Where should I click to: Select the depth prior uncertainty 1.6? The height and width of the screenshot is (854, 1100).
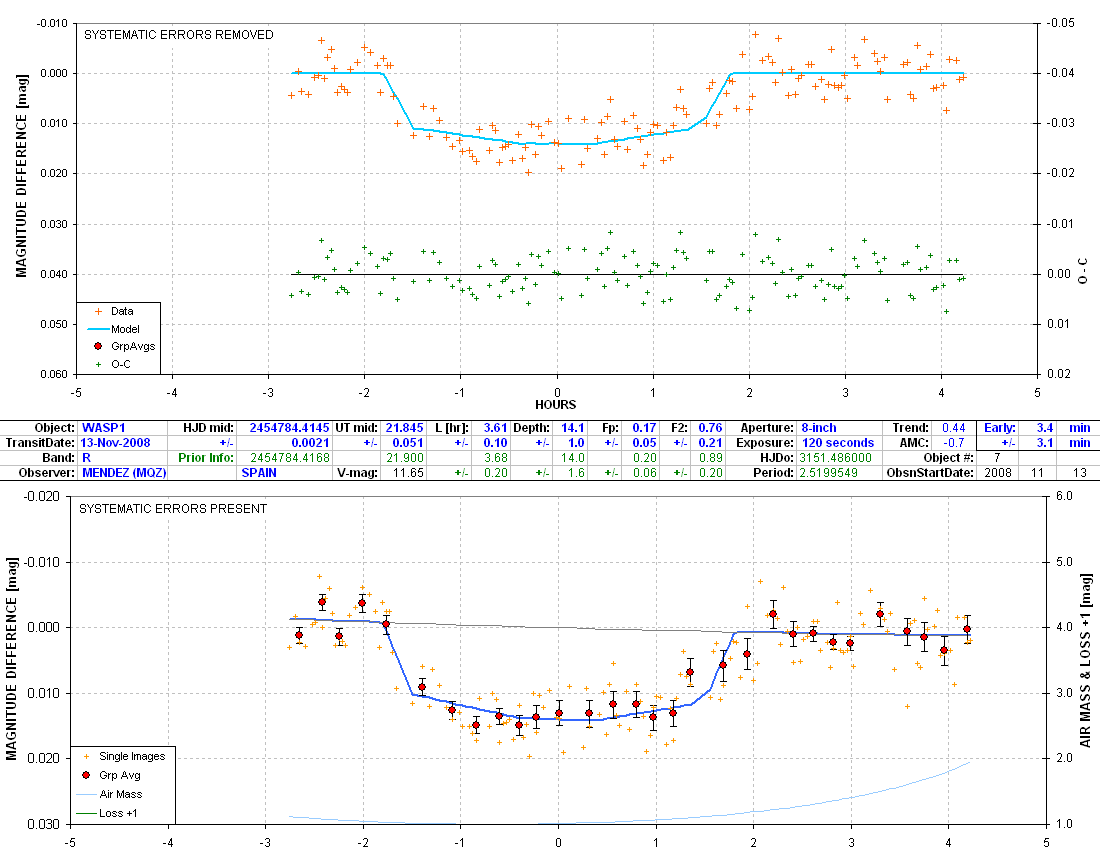coord(576,473)
